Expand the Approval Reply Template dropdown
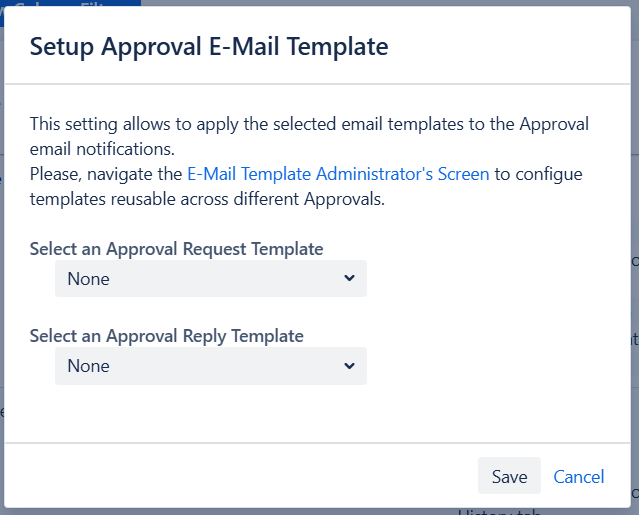The width and height of the screenshot is (639, 515). pos(210,366)
